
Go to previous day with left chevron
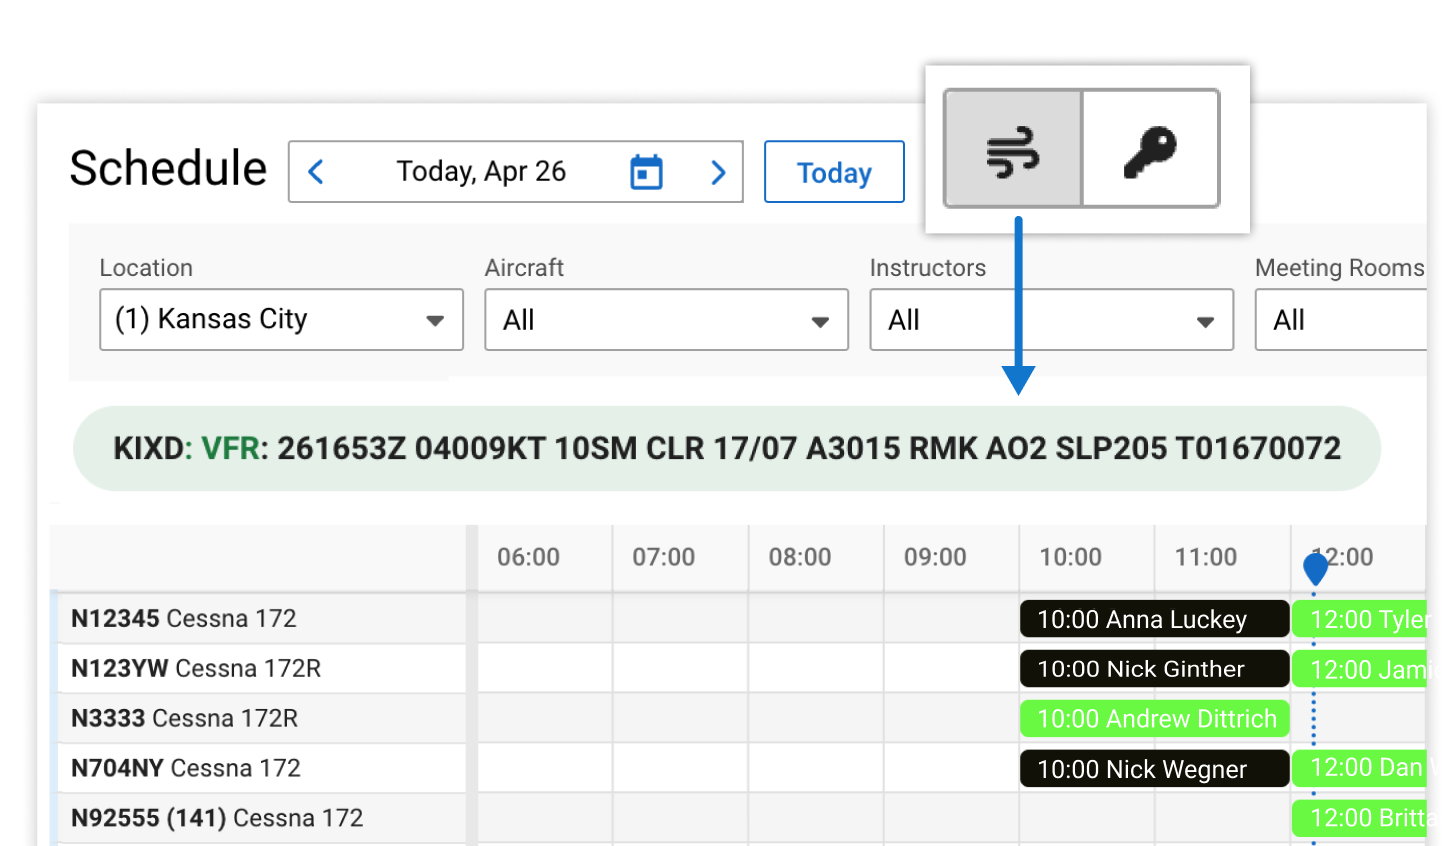[x=316, y=172]
